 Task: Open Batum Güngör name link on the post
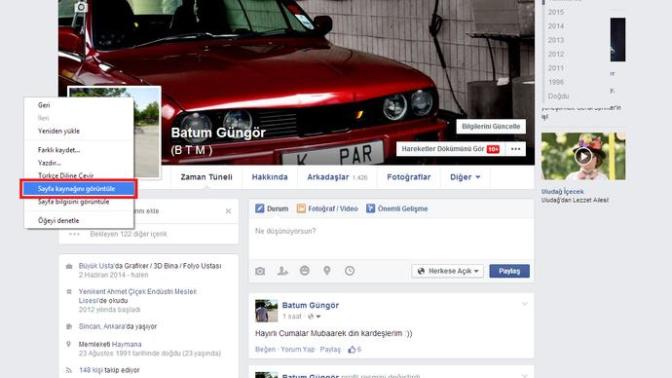click(310, 306)
